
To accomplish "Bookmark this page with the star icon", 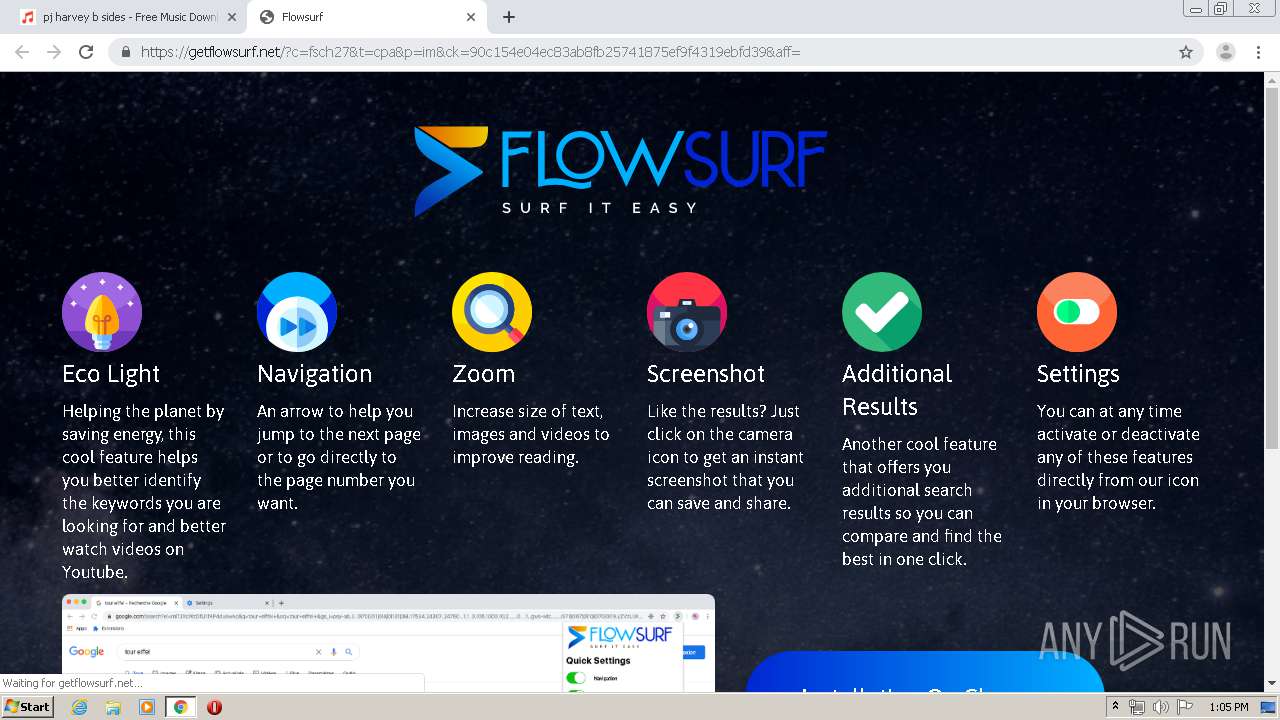I will (x=1186, y=52).
